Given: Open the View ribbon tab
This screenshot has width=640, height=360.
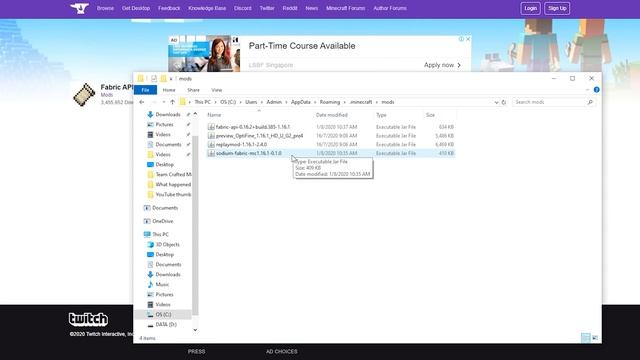Looking at the screenshot, I should click(x=217, y=90).
